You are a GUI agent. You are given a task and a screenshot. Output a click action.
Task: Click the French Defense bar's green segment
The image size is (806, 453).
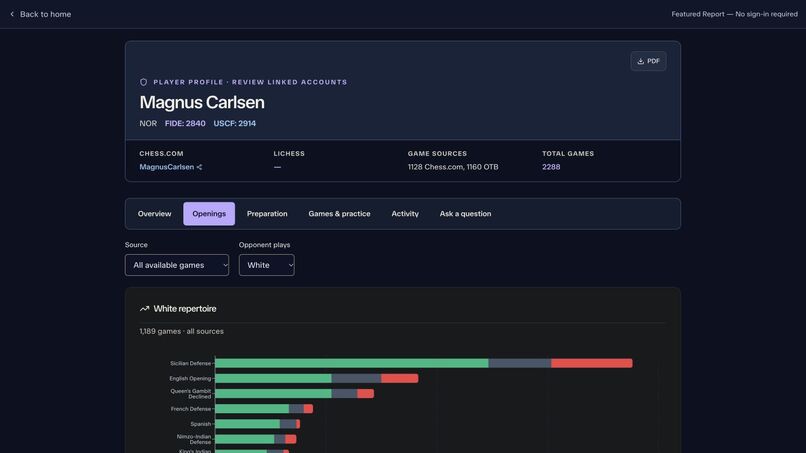click(252, 409)
